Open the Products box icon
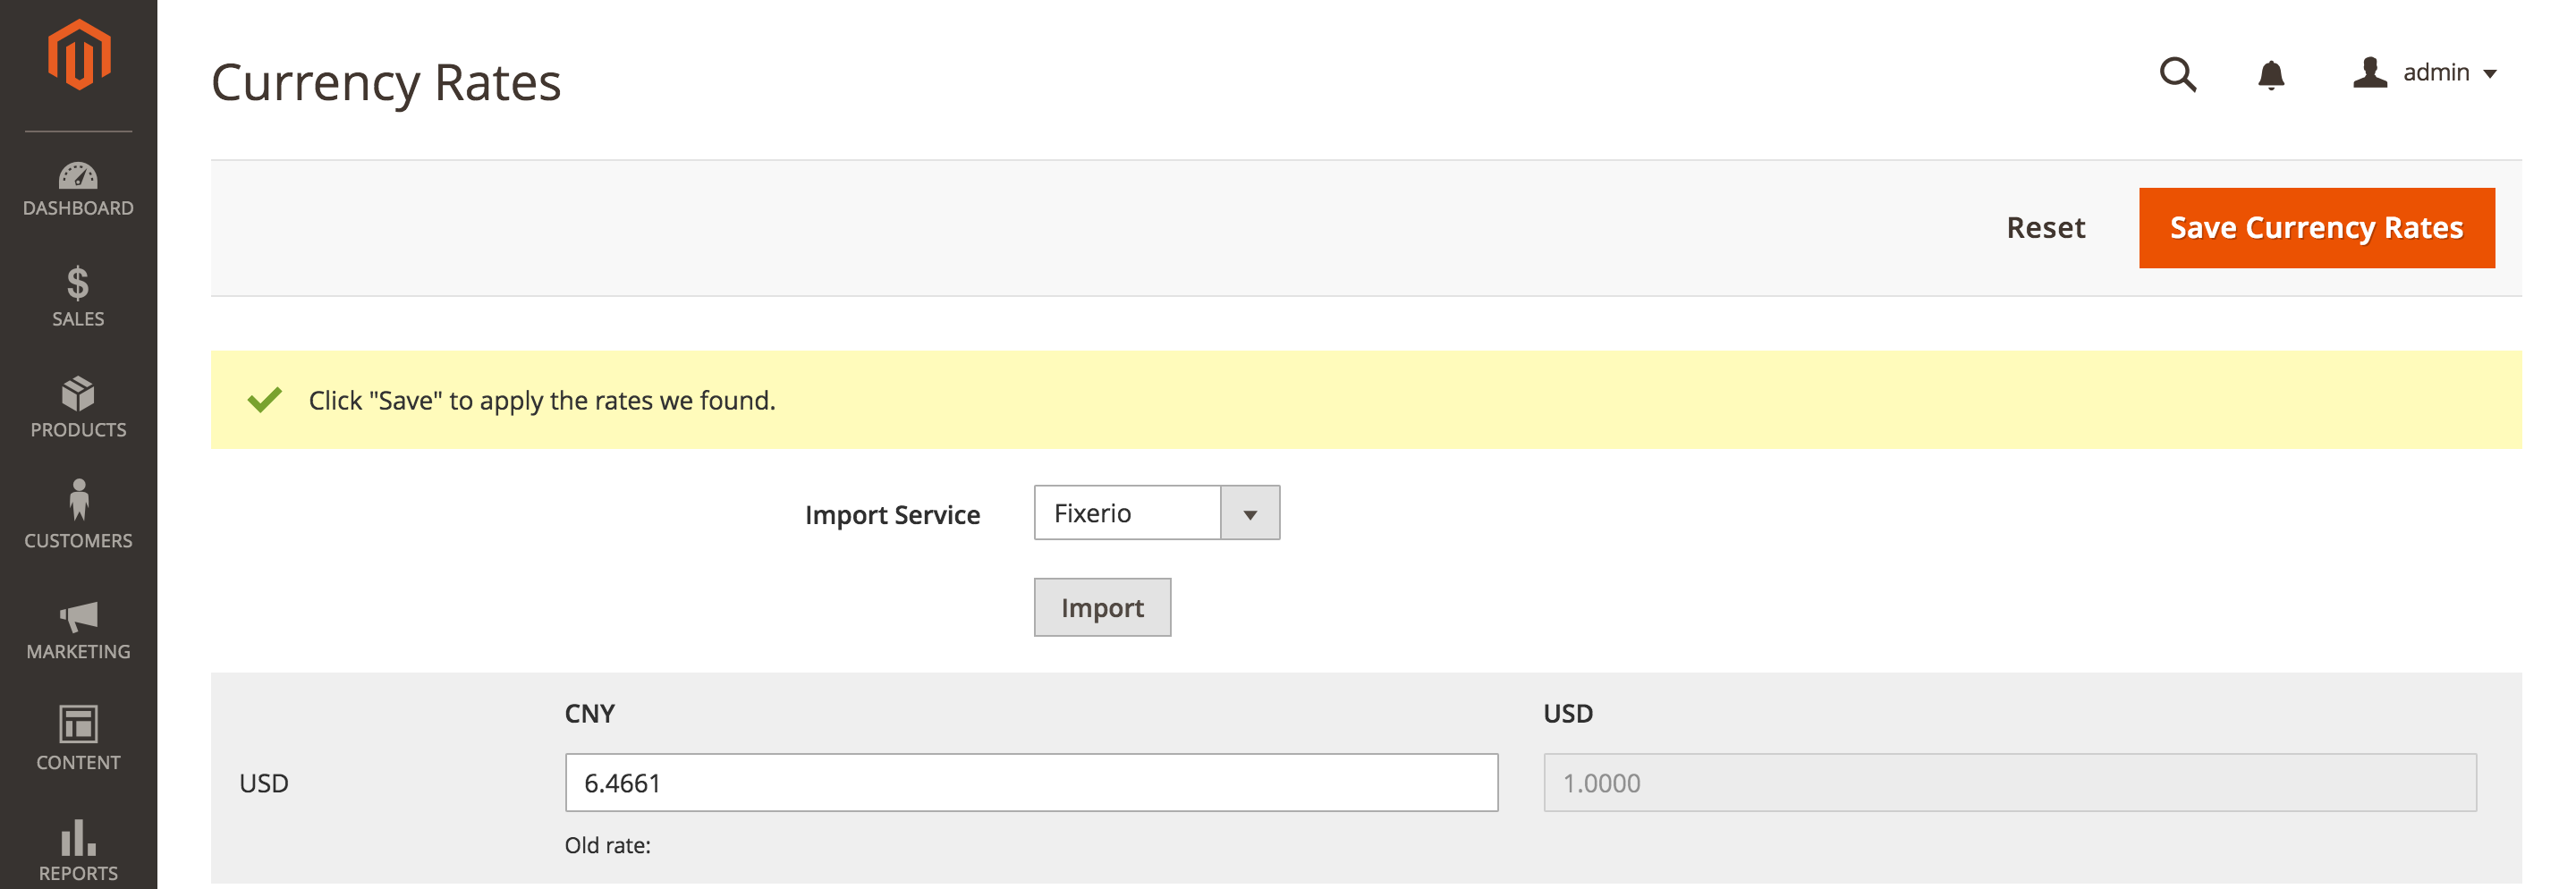 click(78, 394)
